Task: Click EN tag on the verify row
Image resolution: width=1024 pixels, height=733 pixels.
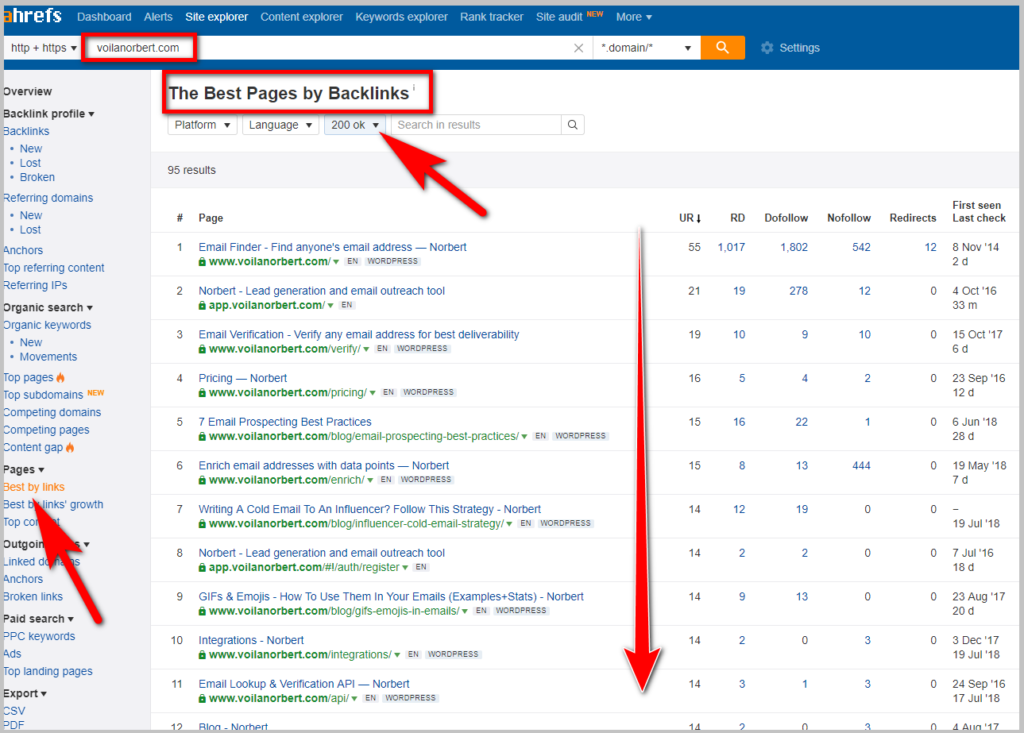Action: click(383, 348)
